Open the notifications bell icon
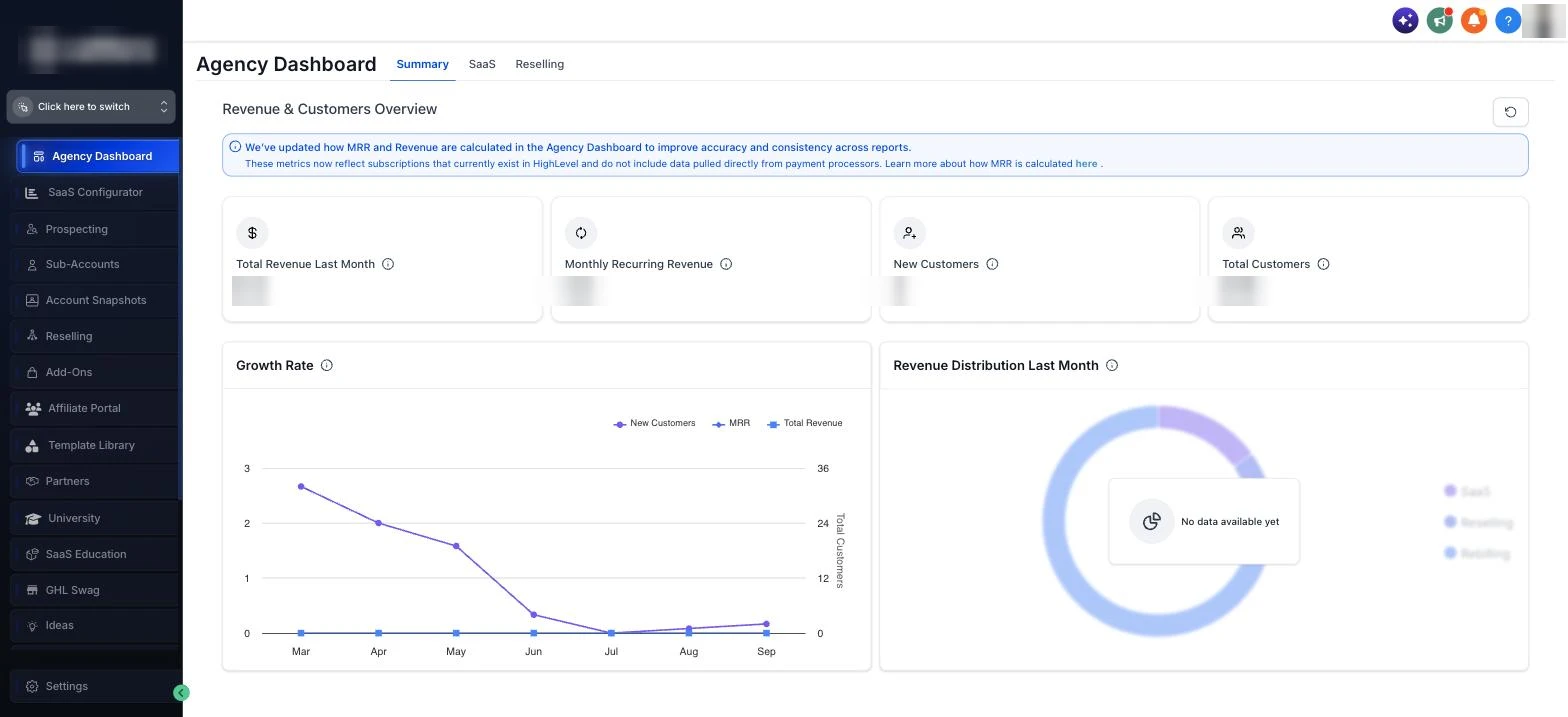The width and height of the screenshot is (1568, 717). pos(1473,20)
